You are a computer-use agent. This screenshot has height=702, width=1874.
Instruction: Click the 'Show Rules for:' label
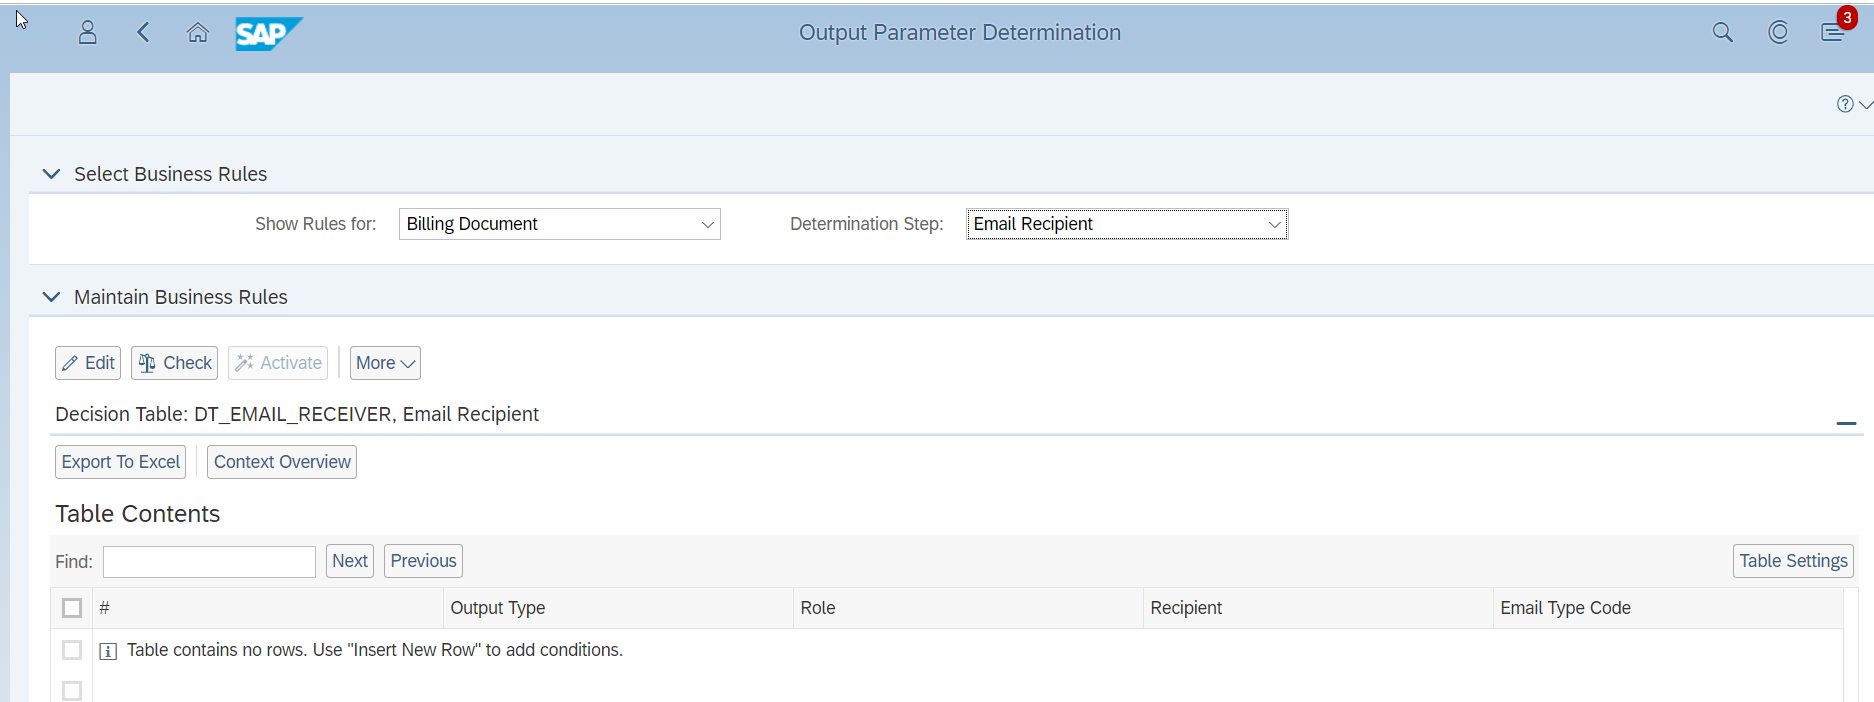coord(316,224)
